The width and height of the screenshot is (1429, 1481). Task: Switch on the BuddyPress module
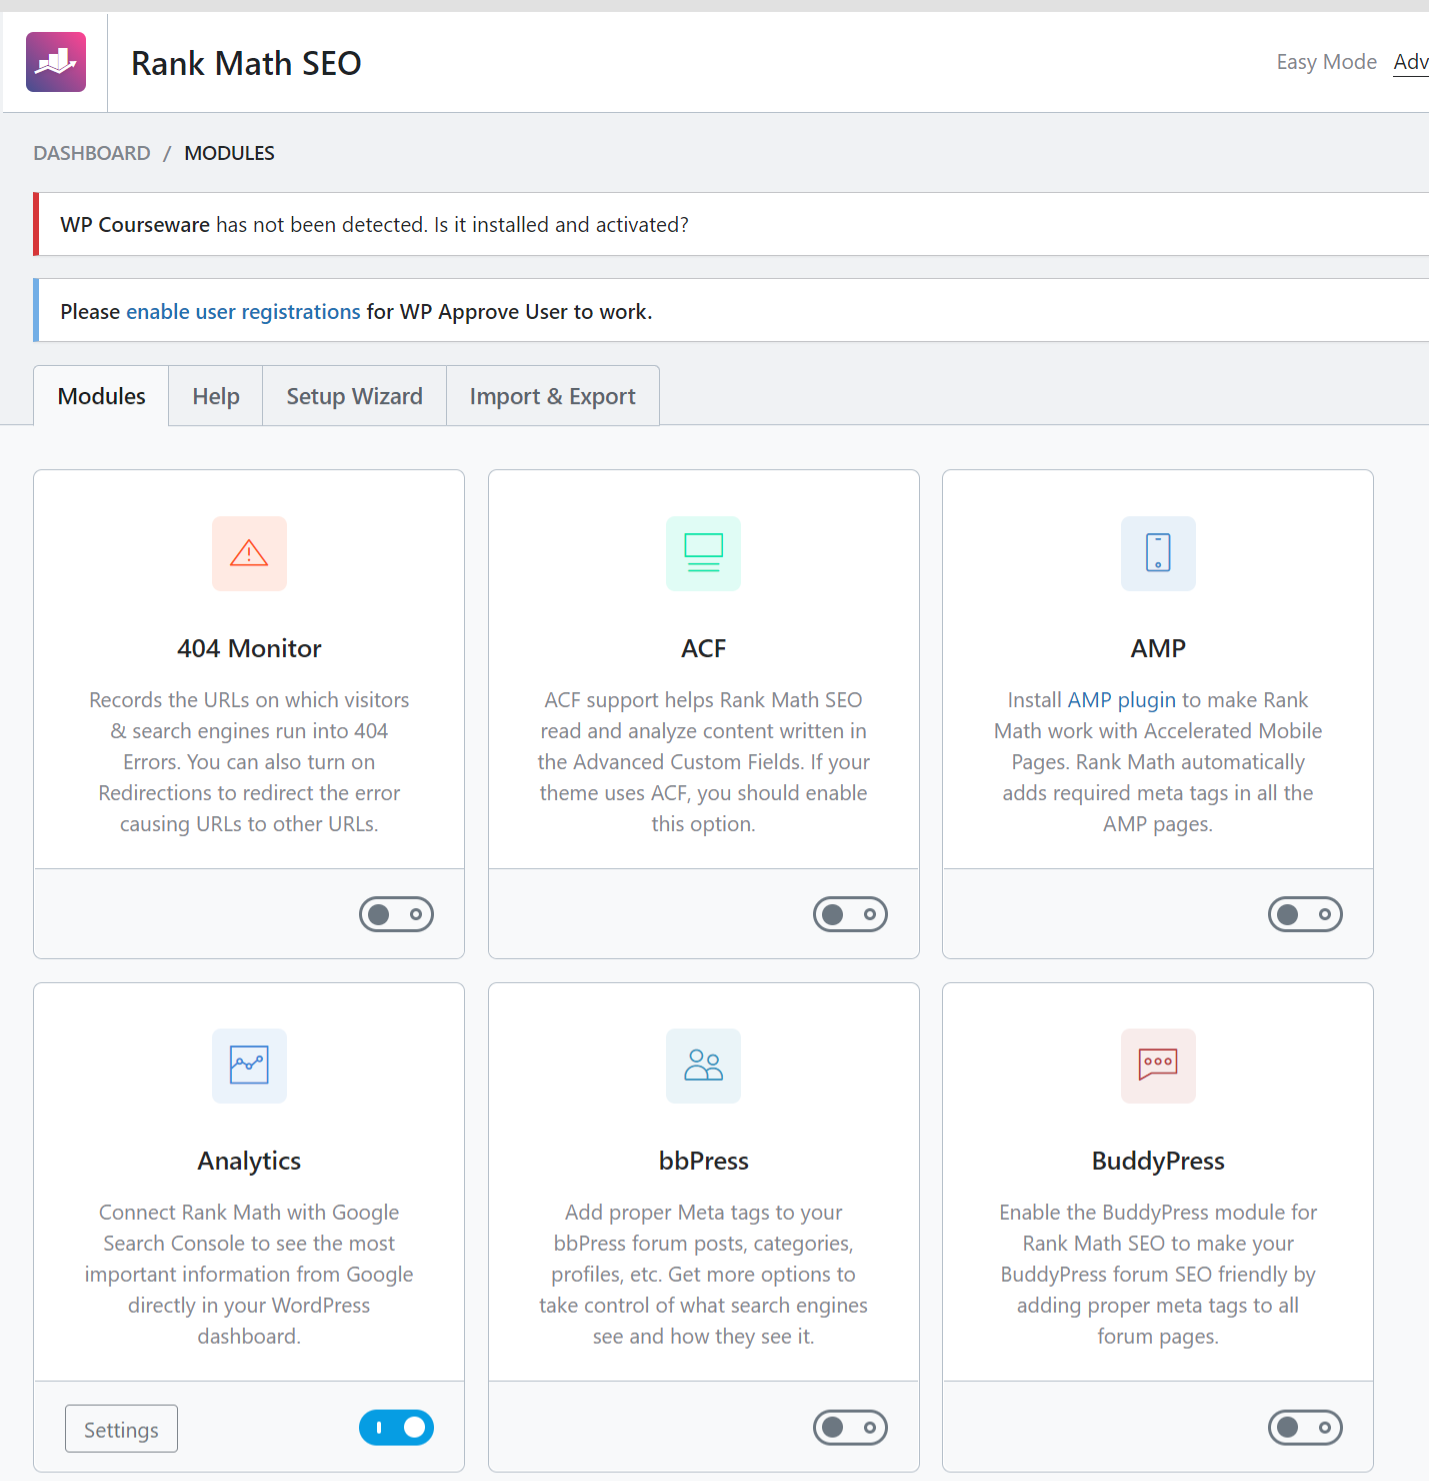click(1305, 1427)
